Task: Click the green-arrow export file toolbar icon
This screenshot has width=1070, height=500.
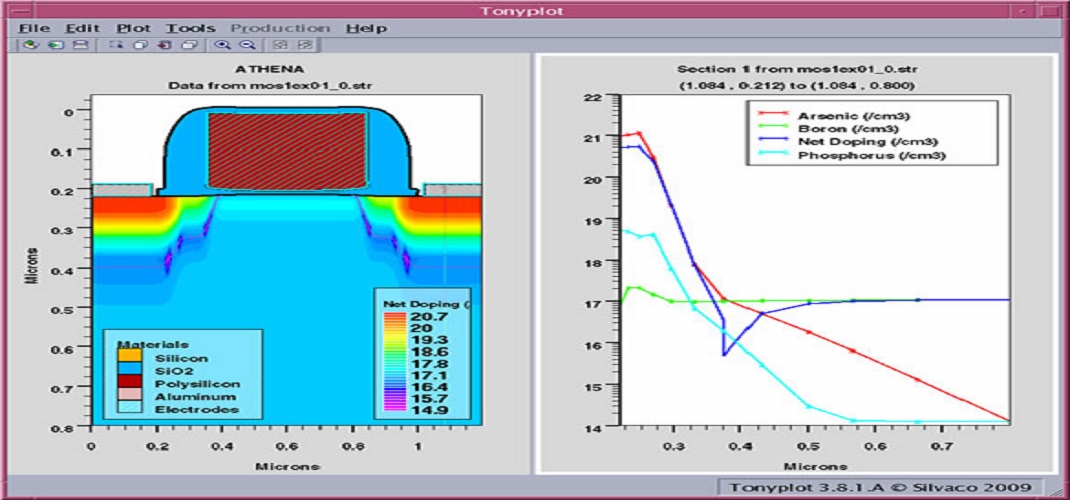Action: tap(56, 45)
